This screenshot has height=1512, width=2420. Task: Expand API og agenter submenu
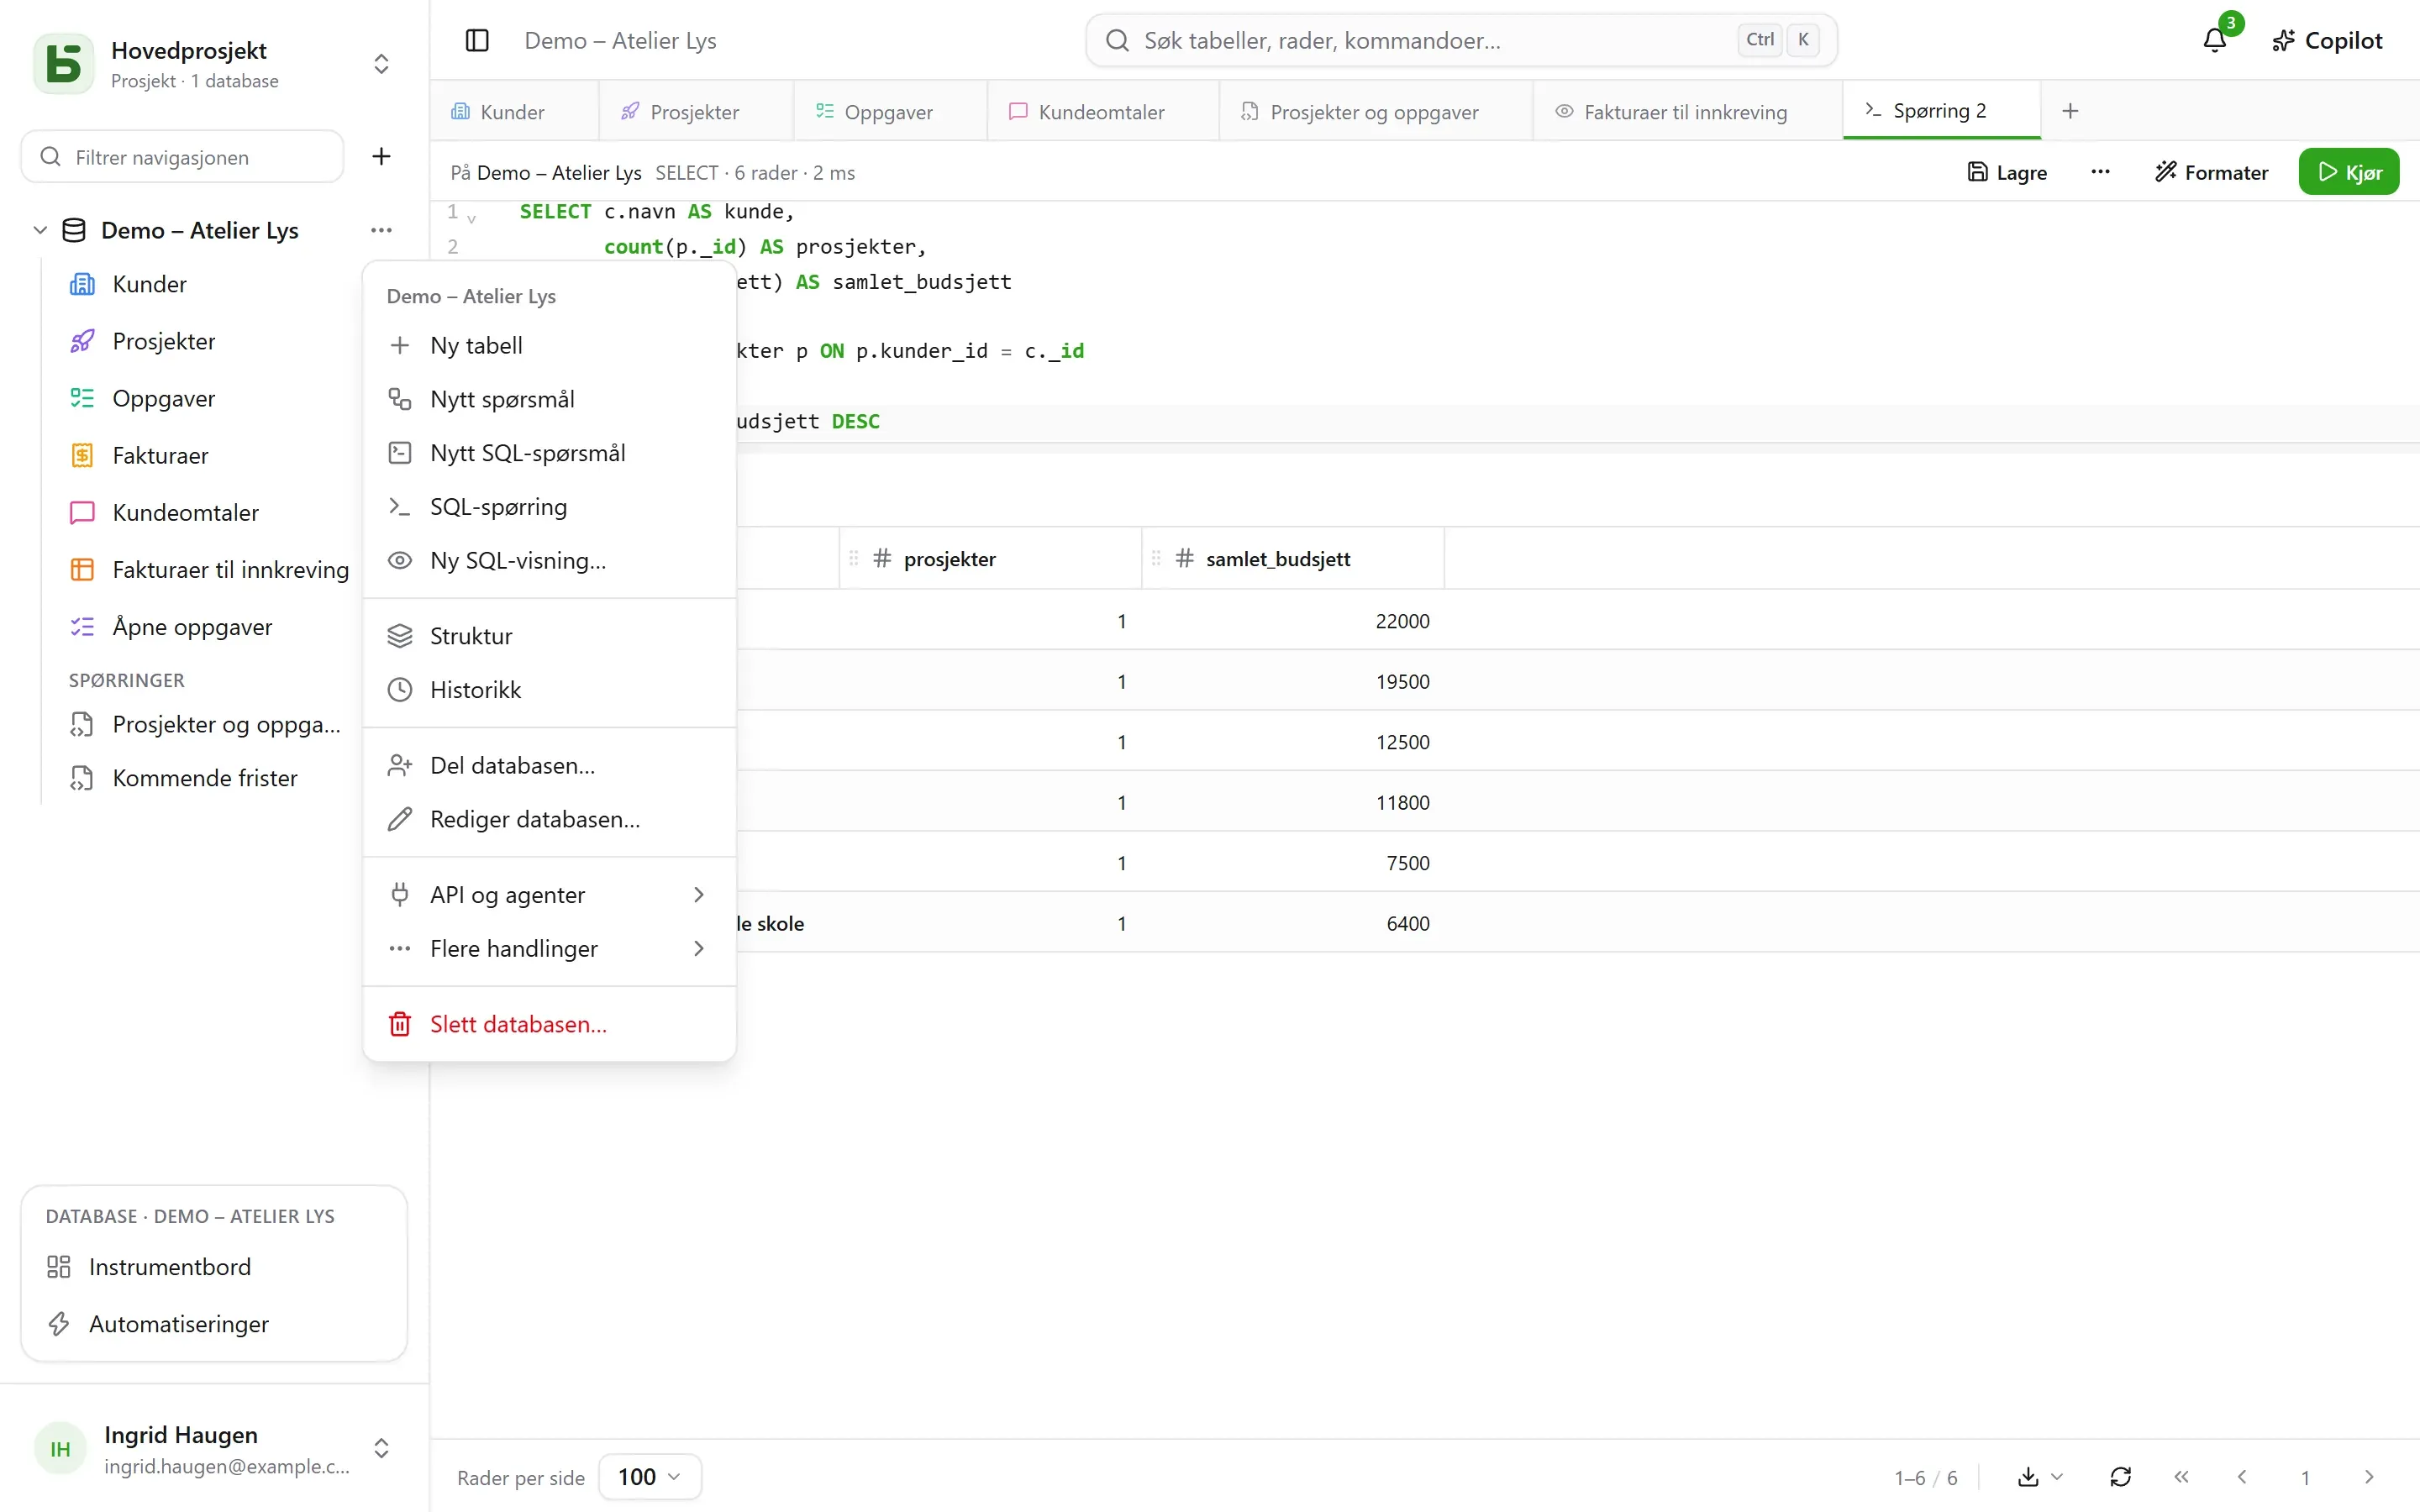pos(549,895)
